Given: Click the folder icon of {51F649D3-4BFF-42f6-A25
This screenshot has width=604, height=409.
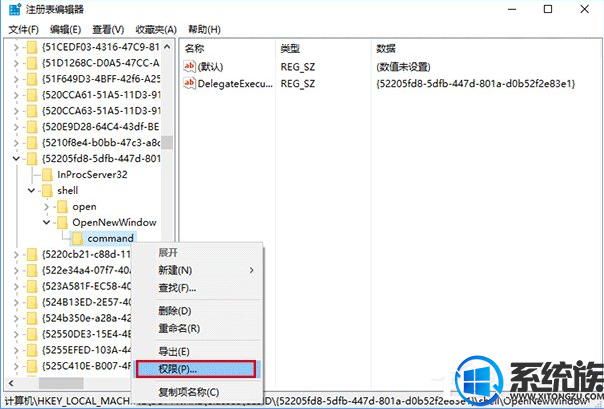Looking at the screenshot, I should pyautogui.click(x=32, y=79).
